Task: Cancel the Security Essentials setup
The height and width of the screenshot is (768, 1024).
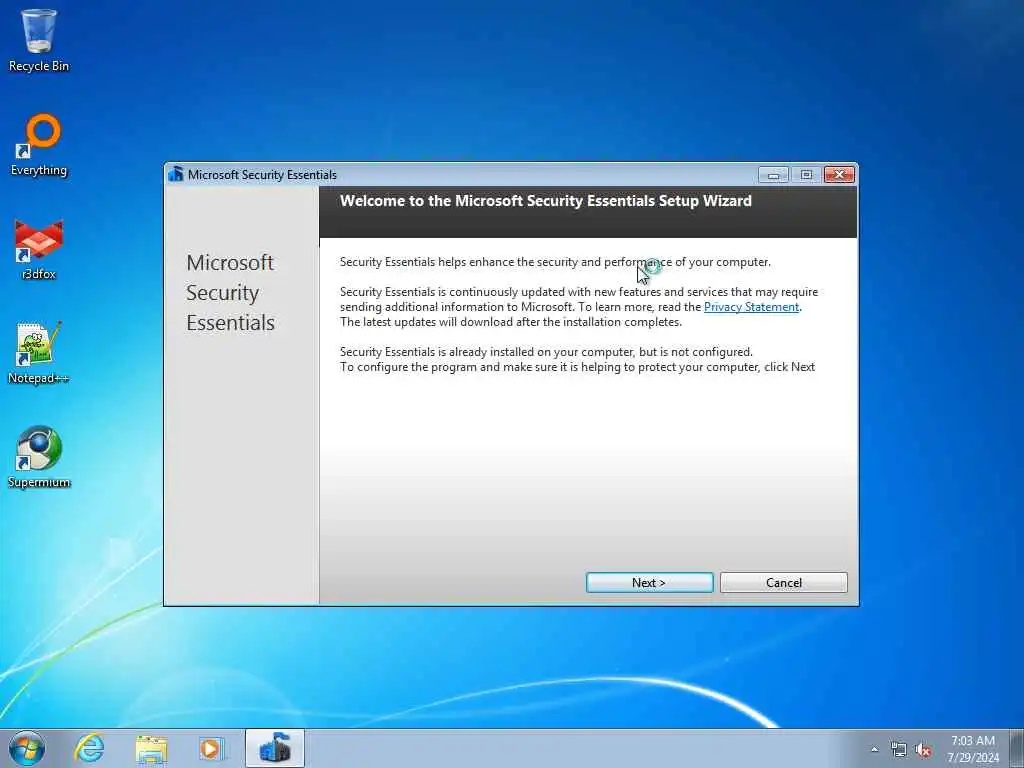Action: point(784,583)
